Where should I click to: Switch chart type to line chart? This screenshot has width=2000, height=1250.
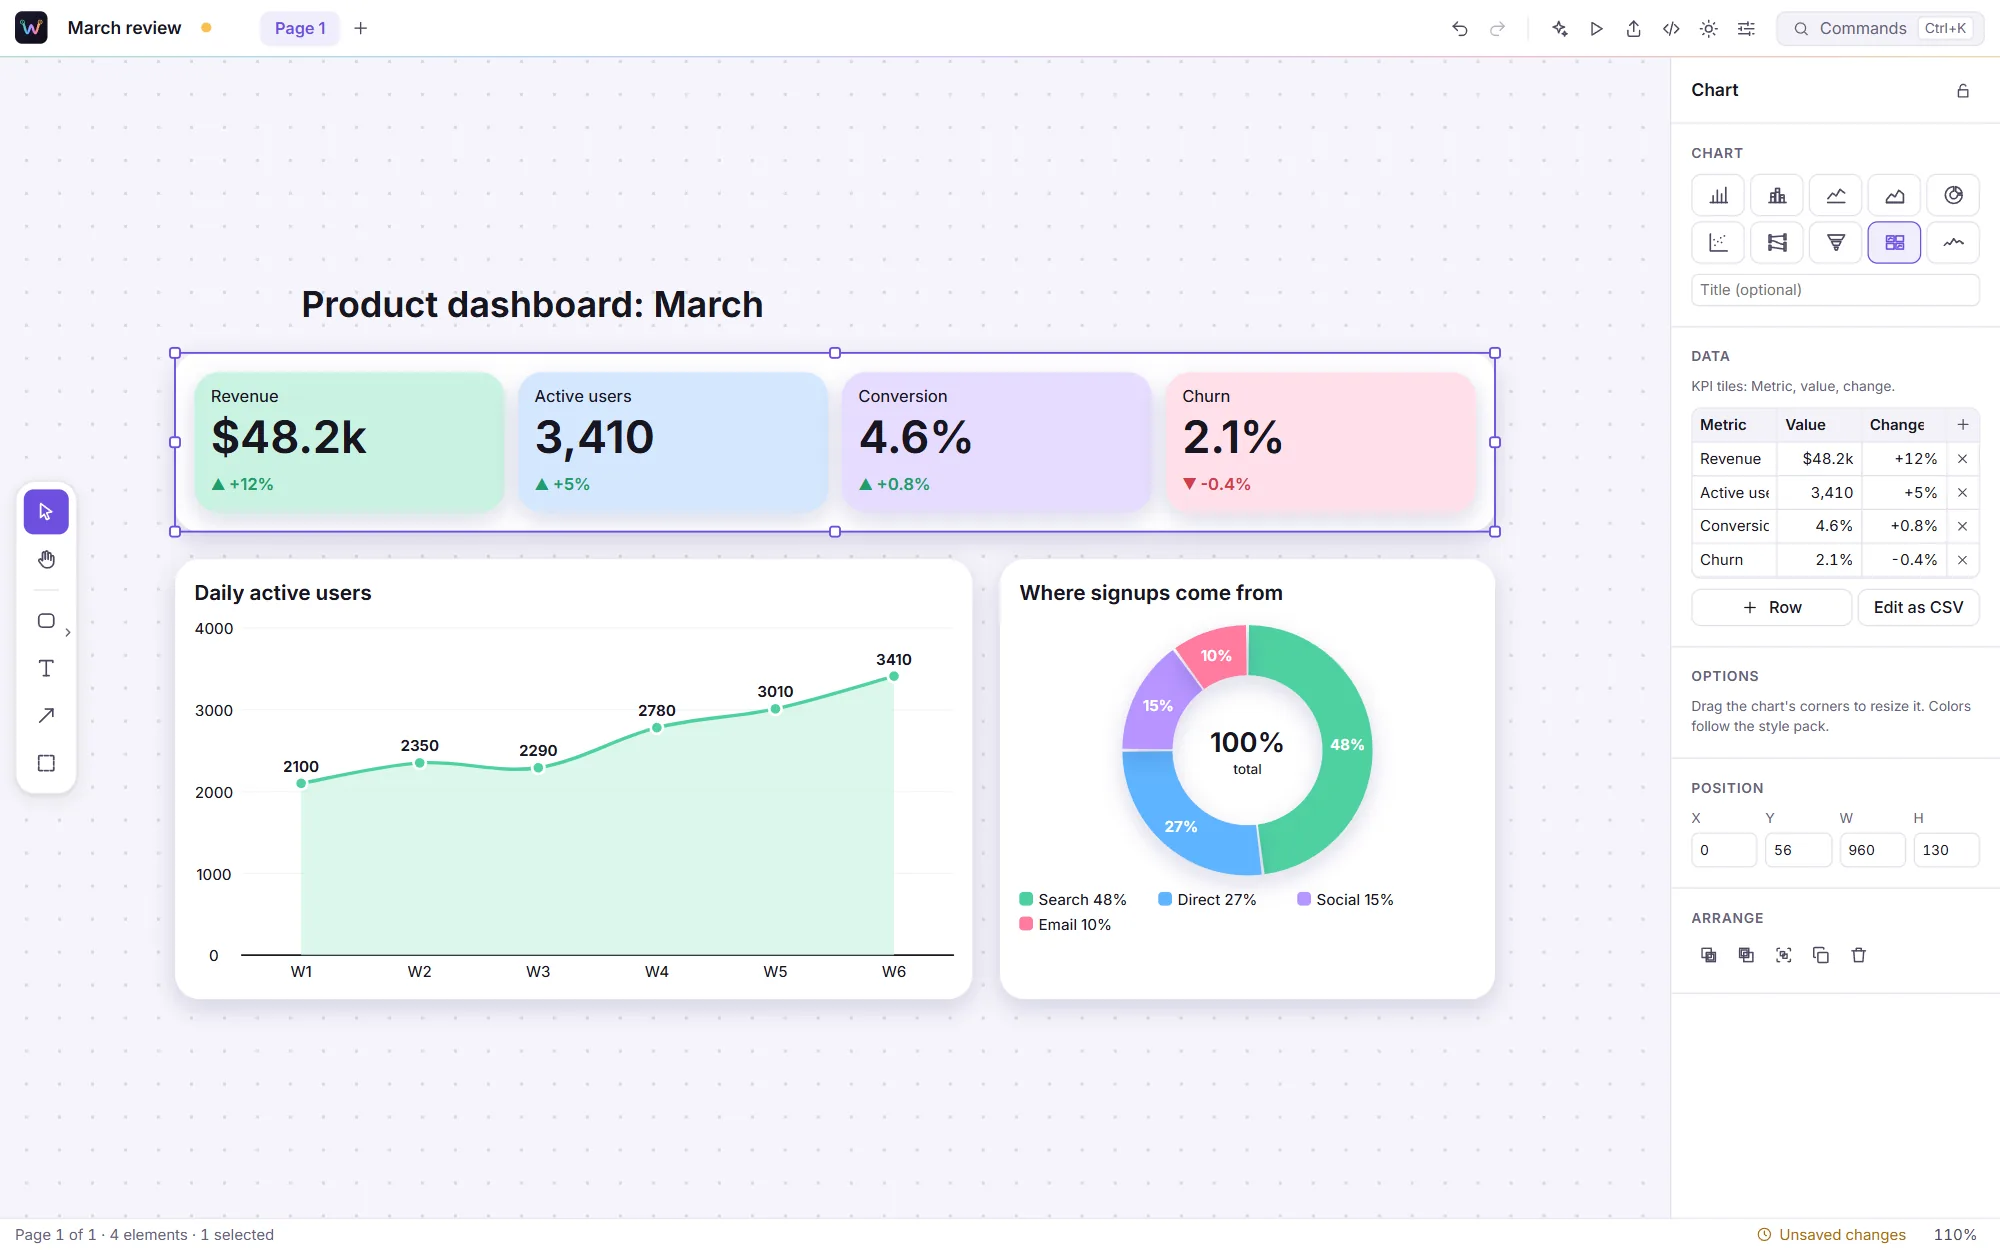pos(1836,195)
